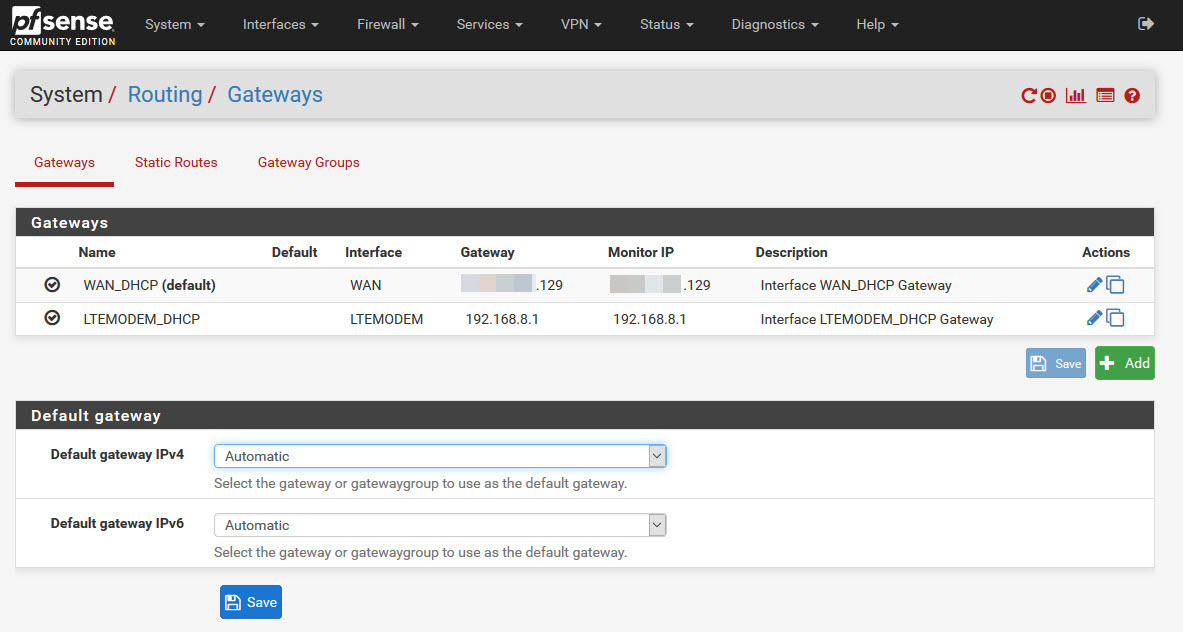Image resolution: width=1183 pixels, height=632 pixels.
Task: Toggle the WAN_DHCP gateway status check icon
Action: click(x=52, y=285)
